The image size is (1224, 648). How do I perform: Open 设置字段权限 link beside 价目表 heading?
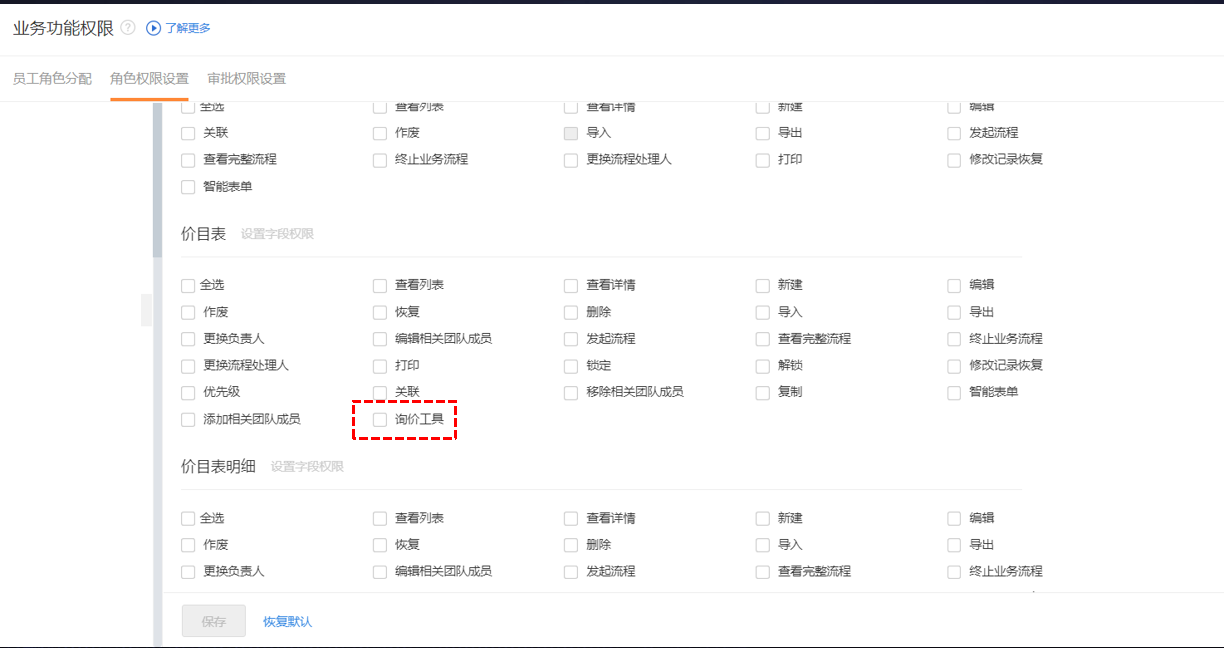pos(277,234)
